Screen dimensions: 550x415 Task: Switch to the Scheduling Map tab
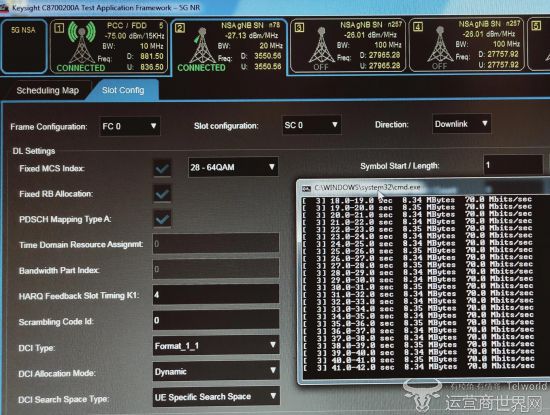47,91
